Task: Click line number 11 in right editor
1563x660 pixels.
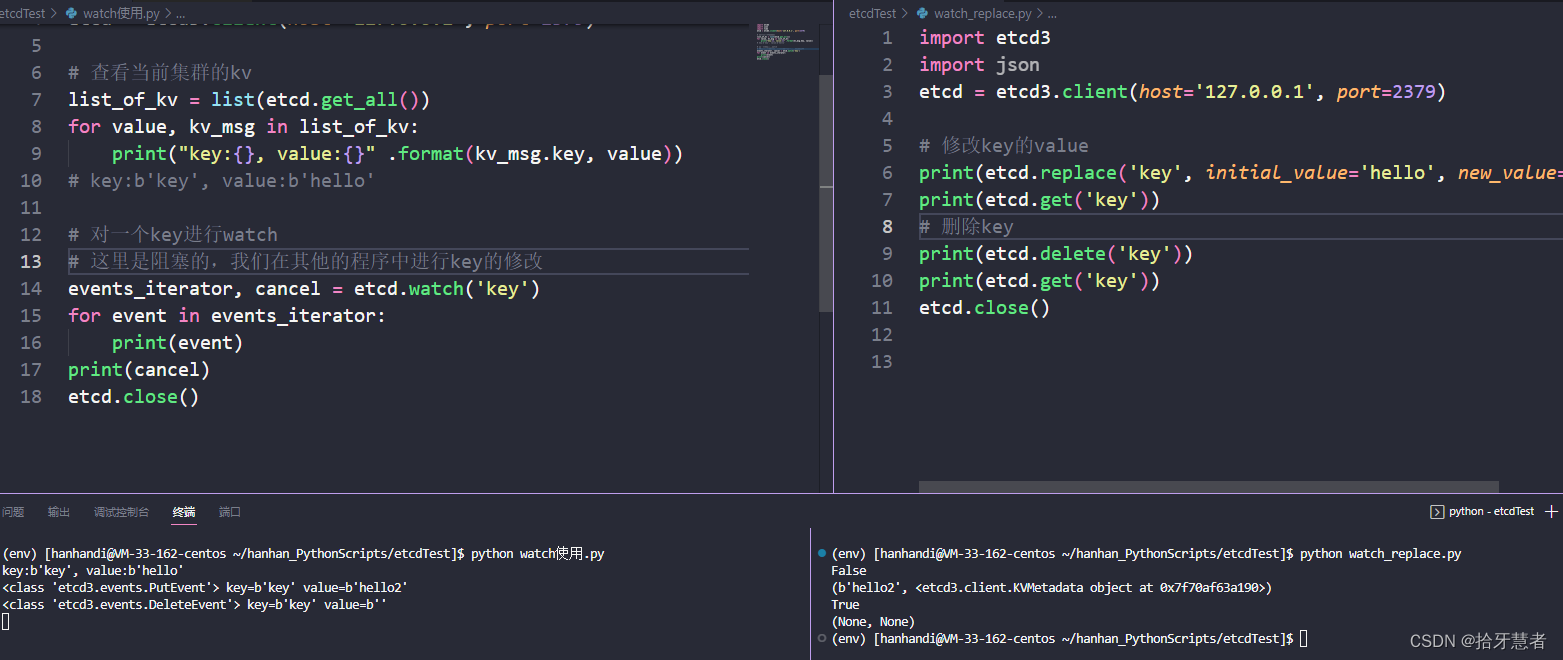Action: (881, 308)
